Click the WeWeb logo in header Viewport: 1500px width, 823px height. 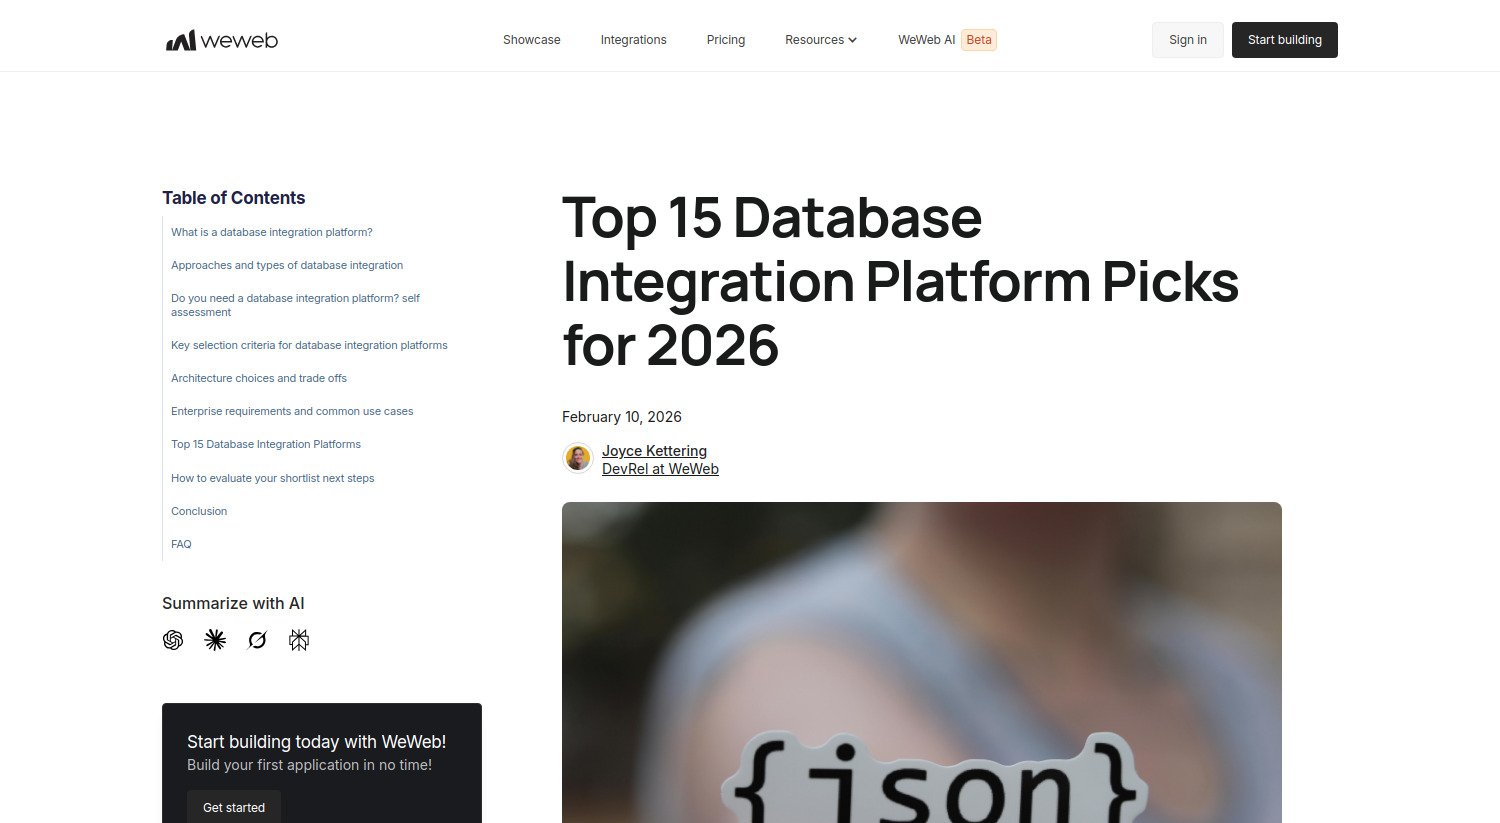[222, 40]
